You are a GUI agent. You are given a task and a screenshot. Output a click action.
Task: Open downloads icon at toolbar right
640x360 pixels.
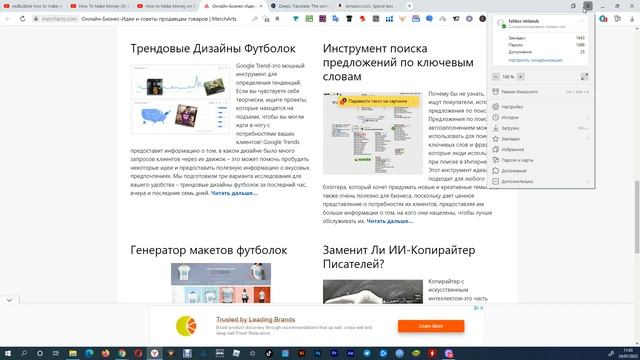[632, 19]
